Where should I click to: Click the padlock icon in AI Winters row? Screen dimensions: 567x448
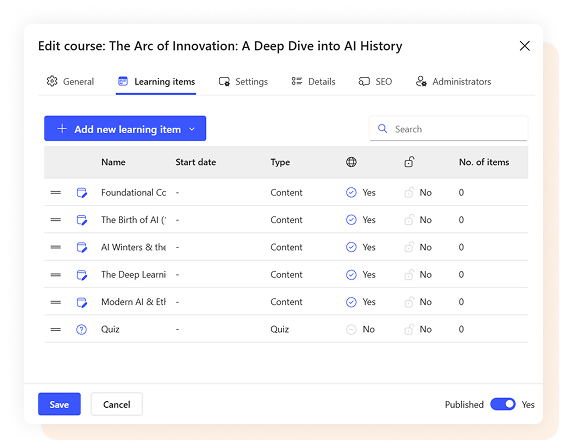[x=409, y=247]
